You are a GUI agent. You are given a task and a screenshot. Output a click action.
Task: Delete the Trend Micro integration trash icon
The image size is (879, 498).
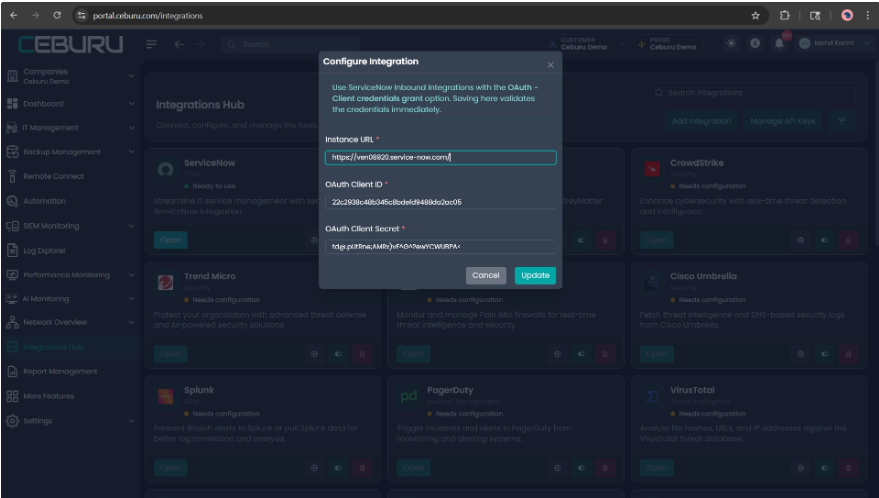[362, 354]
